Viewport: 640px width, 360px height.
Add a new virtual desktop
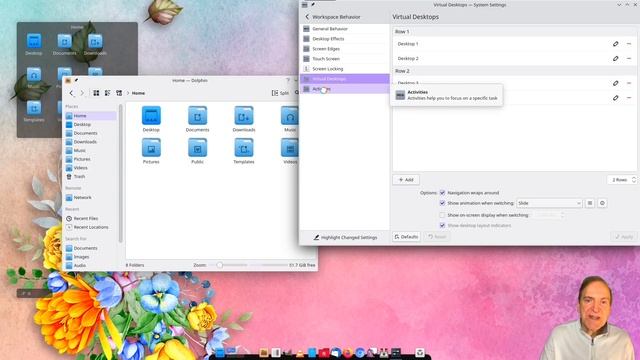[x=406, y=180]
